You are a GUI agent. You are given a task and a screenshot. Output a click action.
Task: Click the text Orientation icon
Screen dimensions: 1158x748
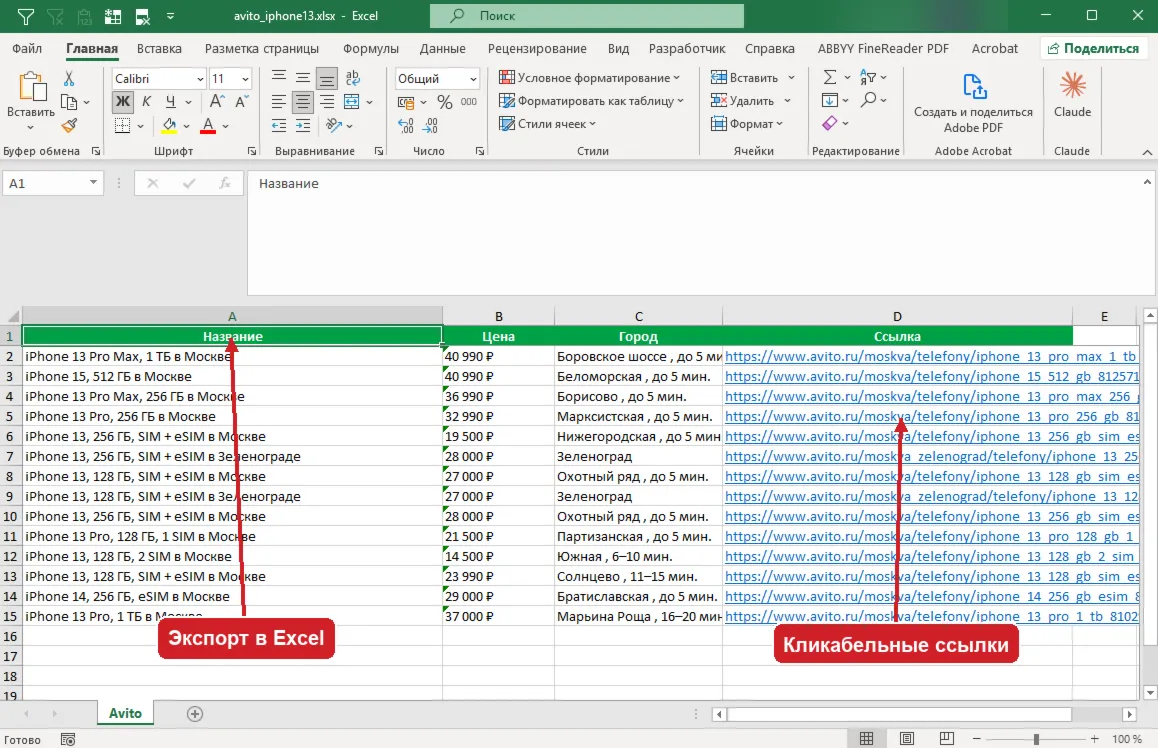pyautogui.click(x=334, y=126)
